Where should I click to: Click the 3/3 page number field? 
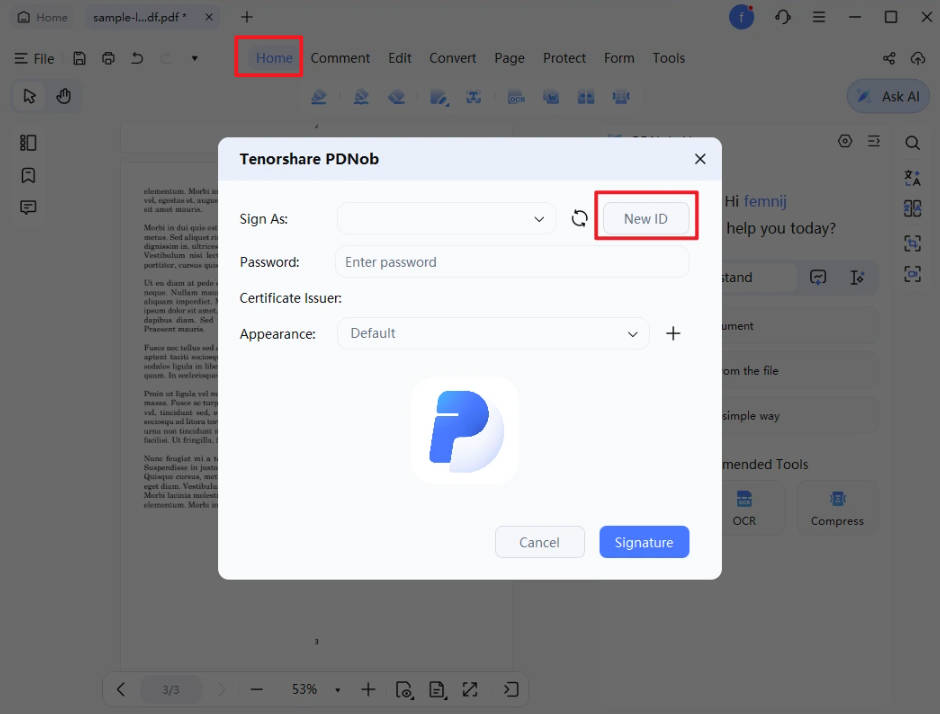click(x=171, y=690)
